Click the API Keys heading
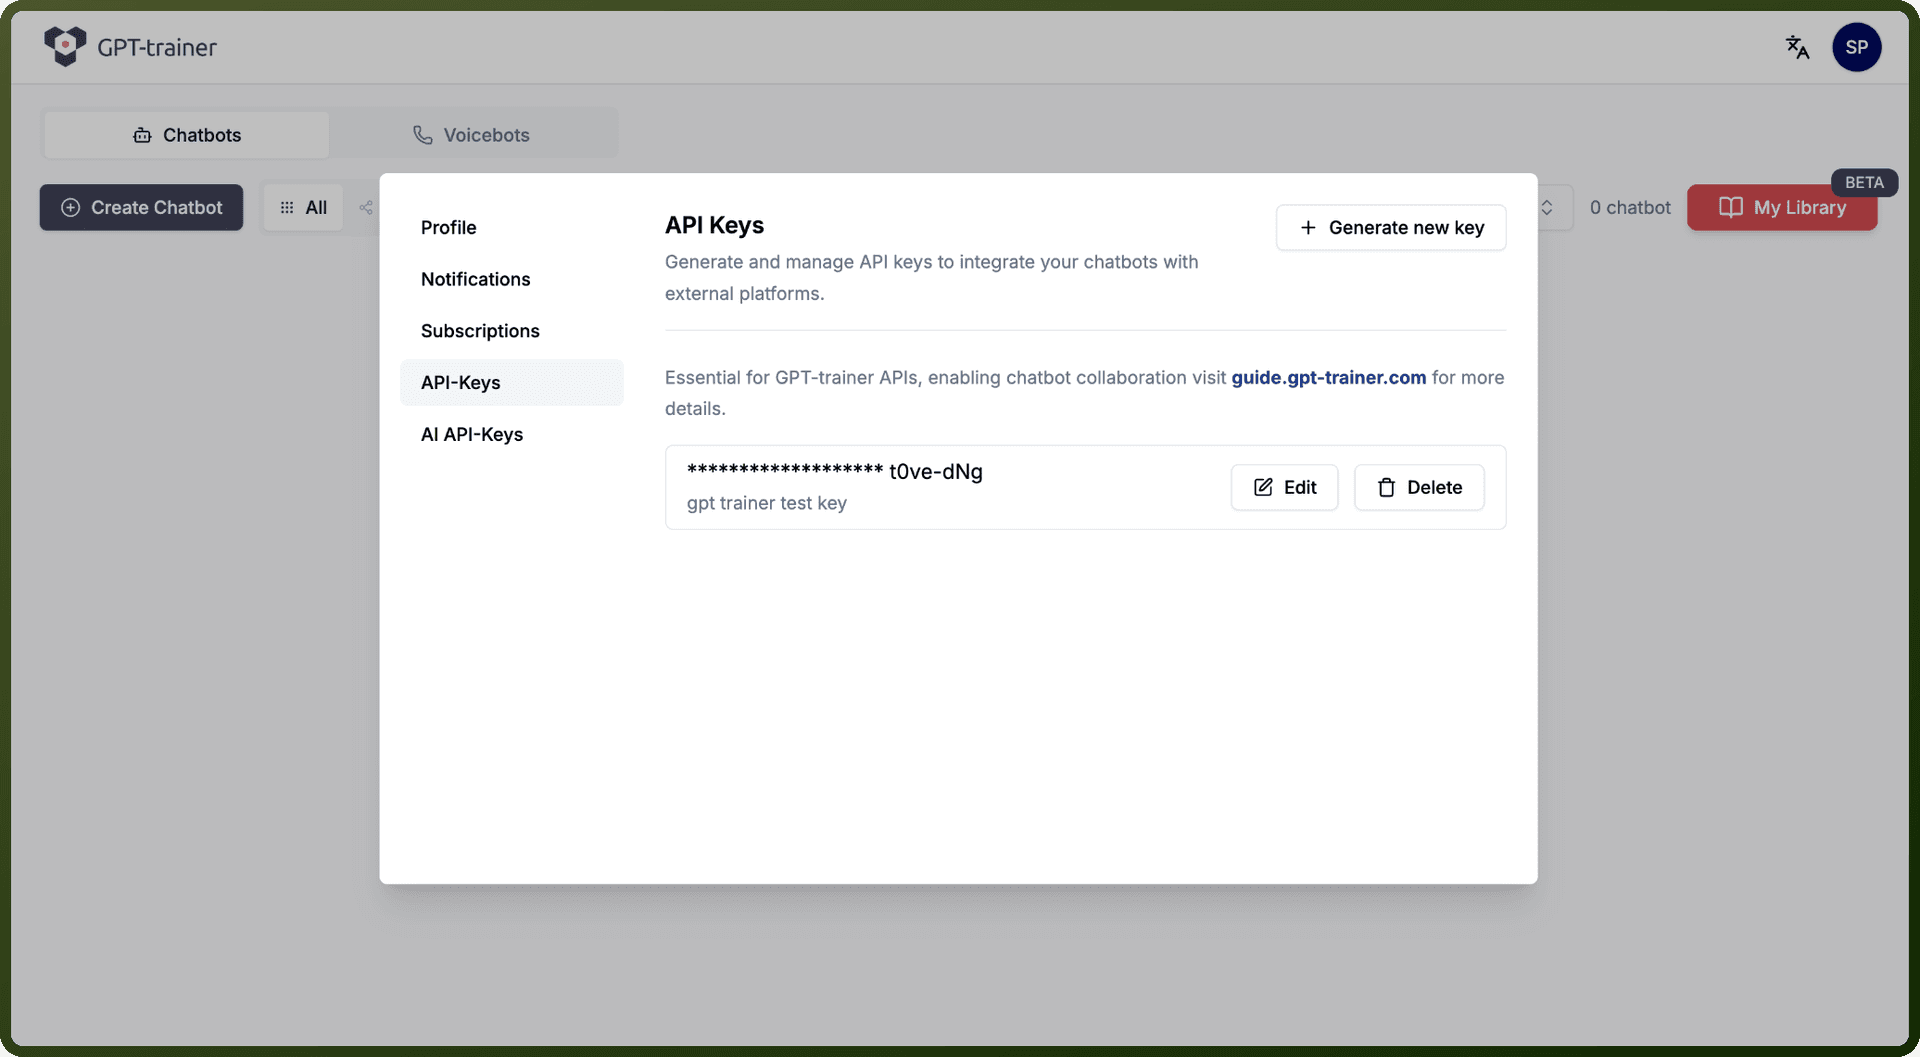The height and width of the screenshot is (1057, 1920). [714, 225]
